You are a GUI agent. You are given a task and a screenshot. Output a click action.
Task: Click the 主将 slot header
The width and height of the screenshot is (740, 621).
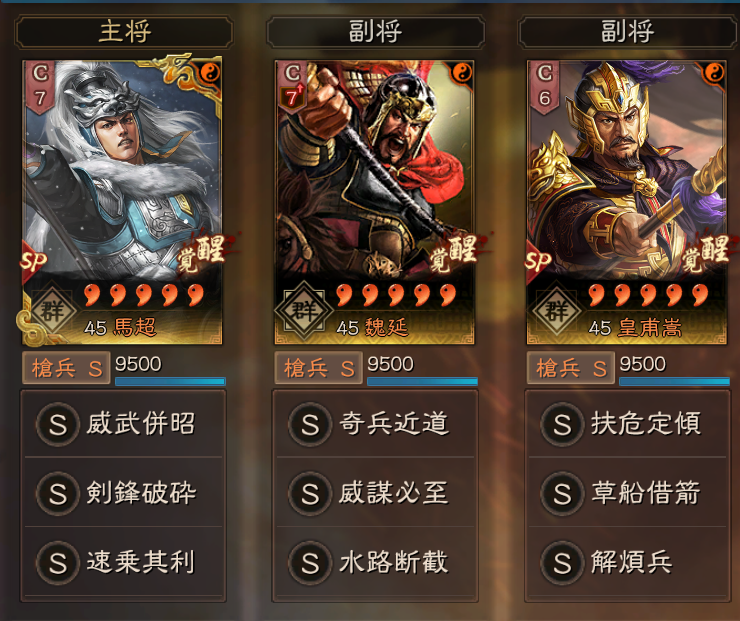point(124,32)
